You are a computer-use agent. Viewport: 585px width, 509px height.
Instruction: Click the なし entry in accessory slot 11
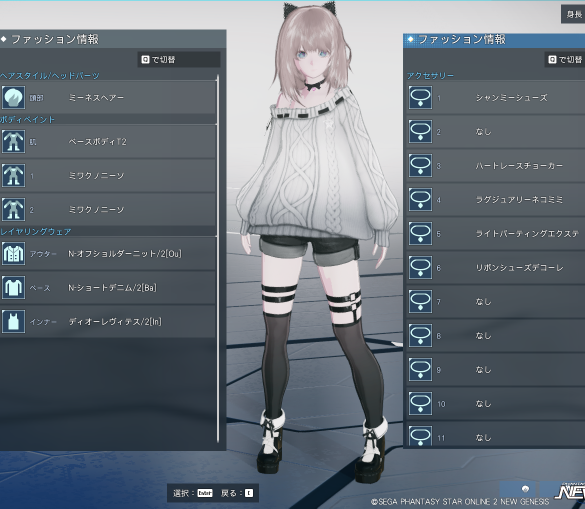pyautogui.click(x=495, y=434)
